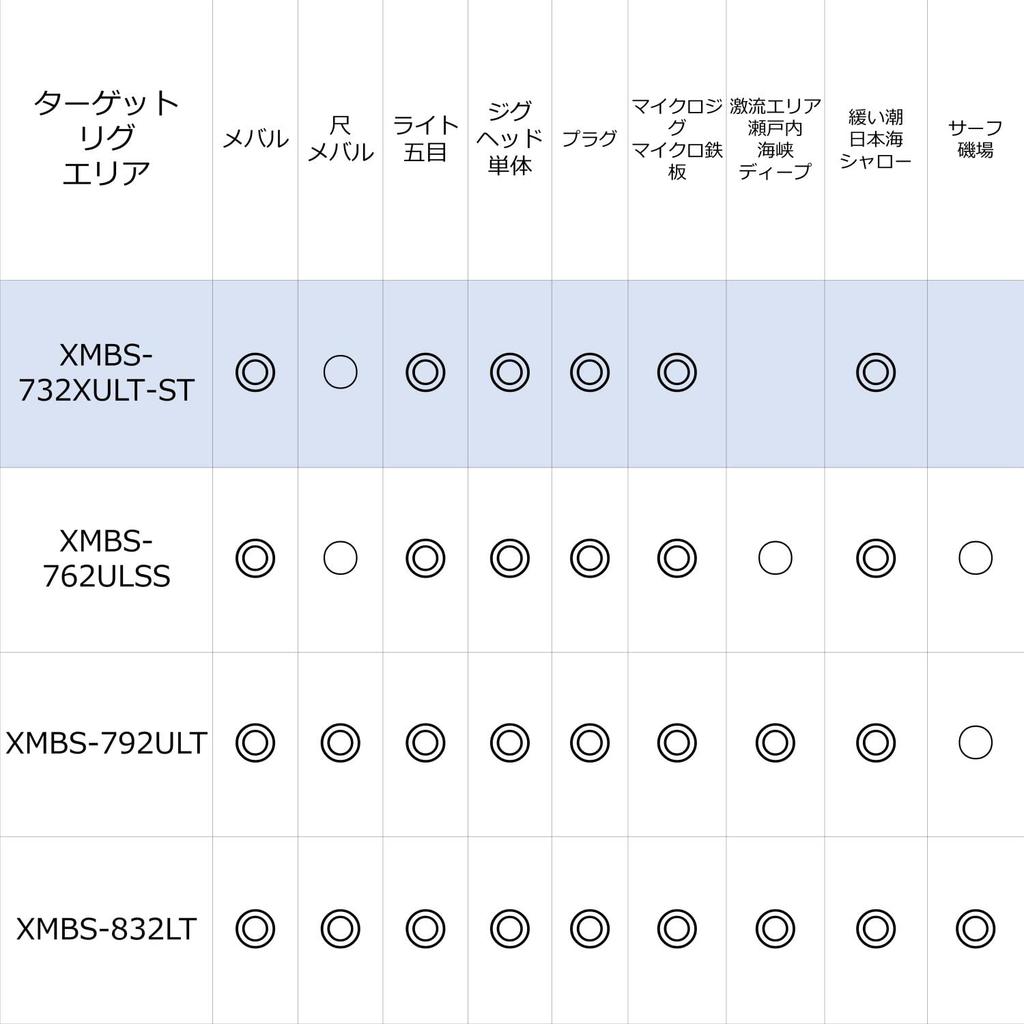The height and width of the screenshot is (1024, 1024).
Task: Click the single circle for XMBS-762ULSS under サーフ磯場
Action: tap(975, 558)
